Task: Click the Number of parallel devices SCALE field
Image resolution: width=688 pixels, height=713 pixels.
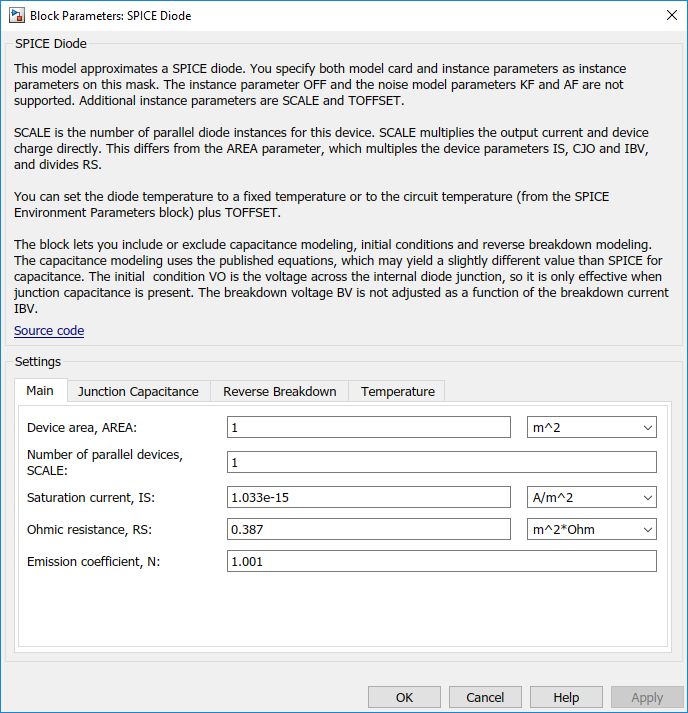Action: [x=442, y=462]
